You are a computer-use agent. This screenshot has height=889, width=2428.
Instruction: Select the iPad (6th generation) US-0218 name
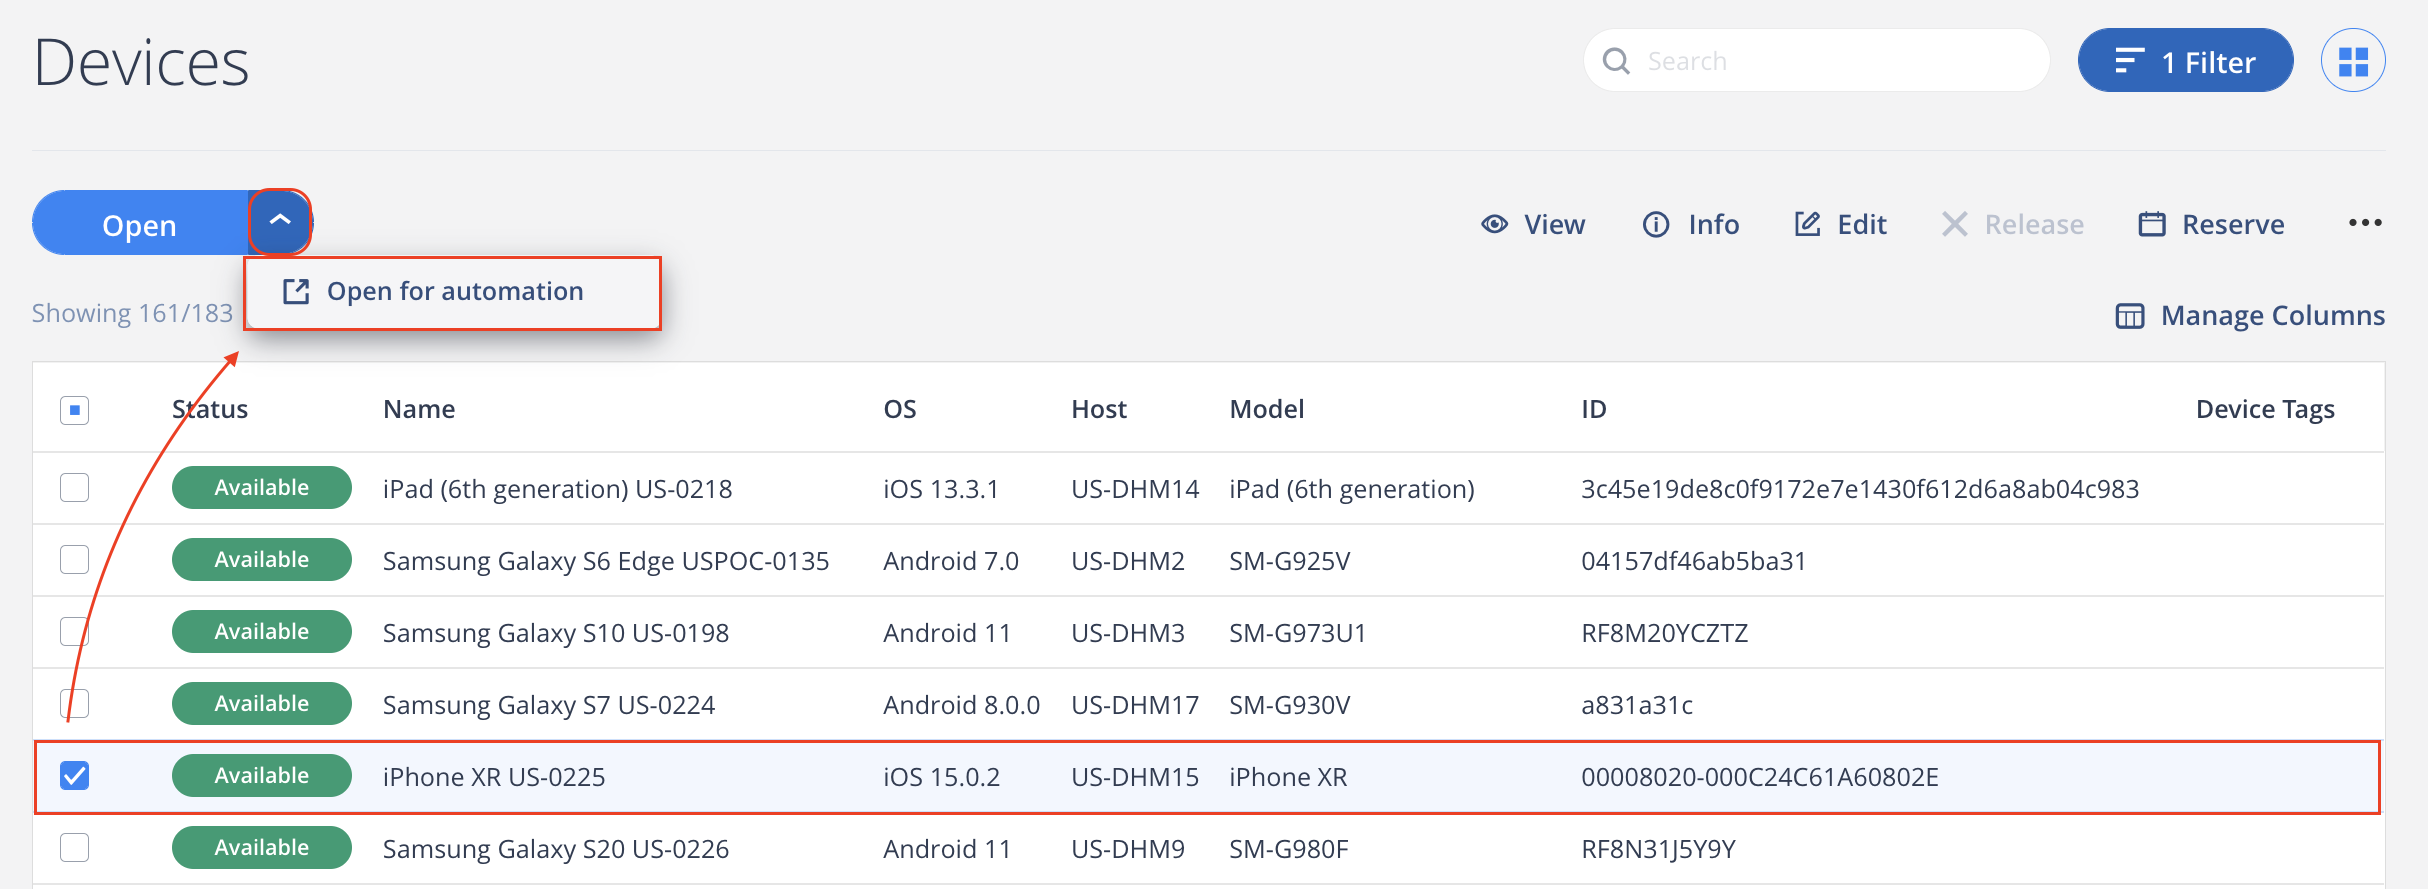pyautogui.click(x=558, y=489)
